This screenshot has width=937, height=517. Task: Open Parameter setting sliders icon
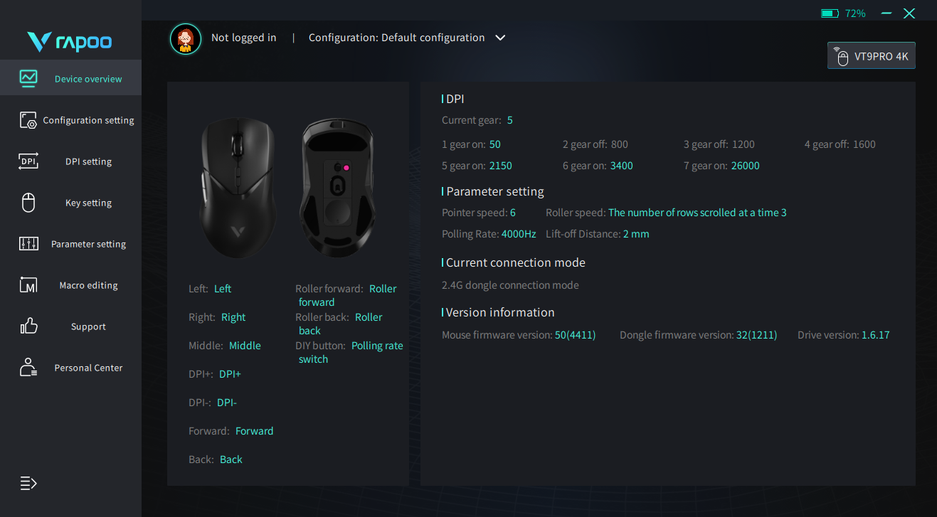[28, 244]
